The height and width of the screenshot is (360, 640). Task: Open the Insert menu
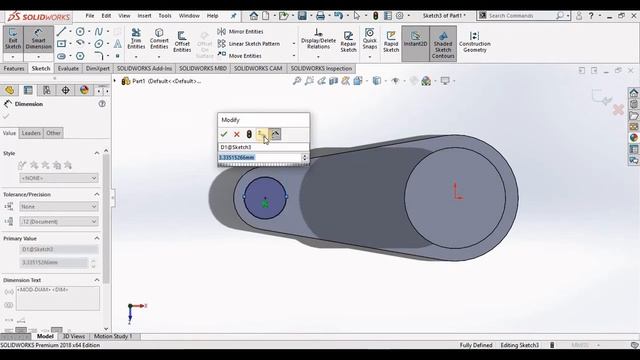pyautogui.click(x=144, y=16)
